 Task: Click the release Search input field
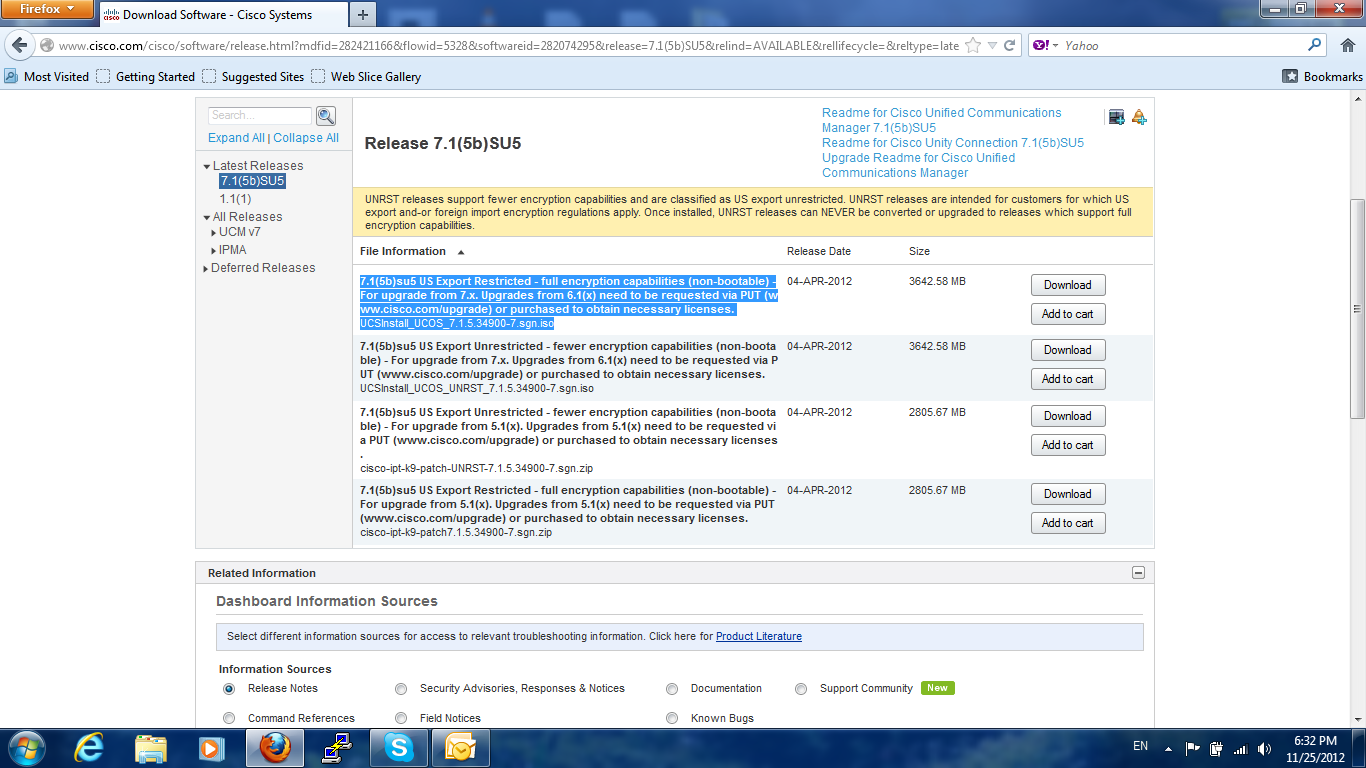tap(260, 116)
